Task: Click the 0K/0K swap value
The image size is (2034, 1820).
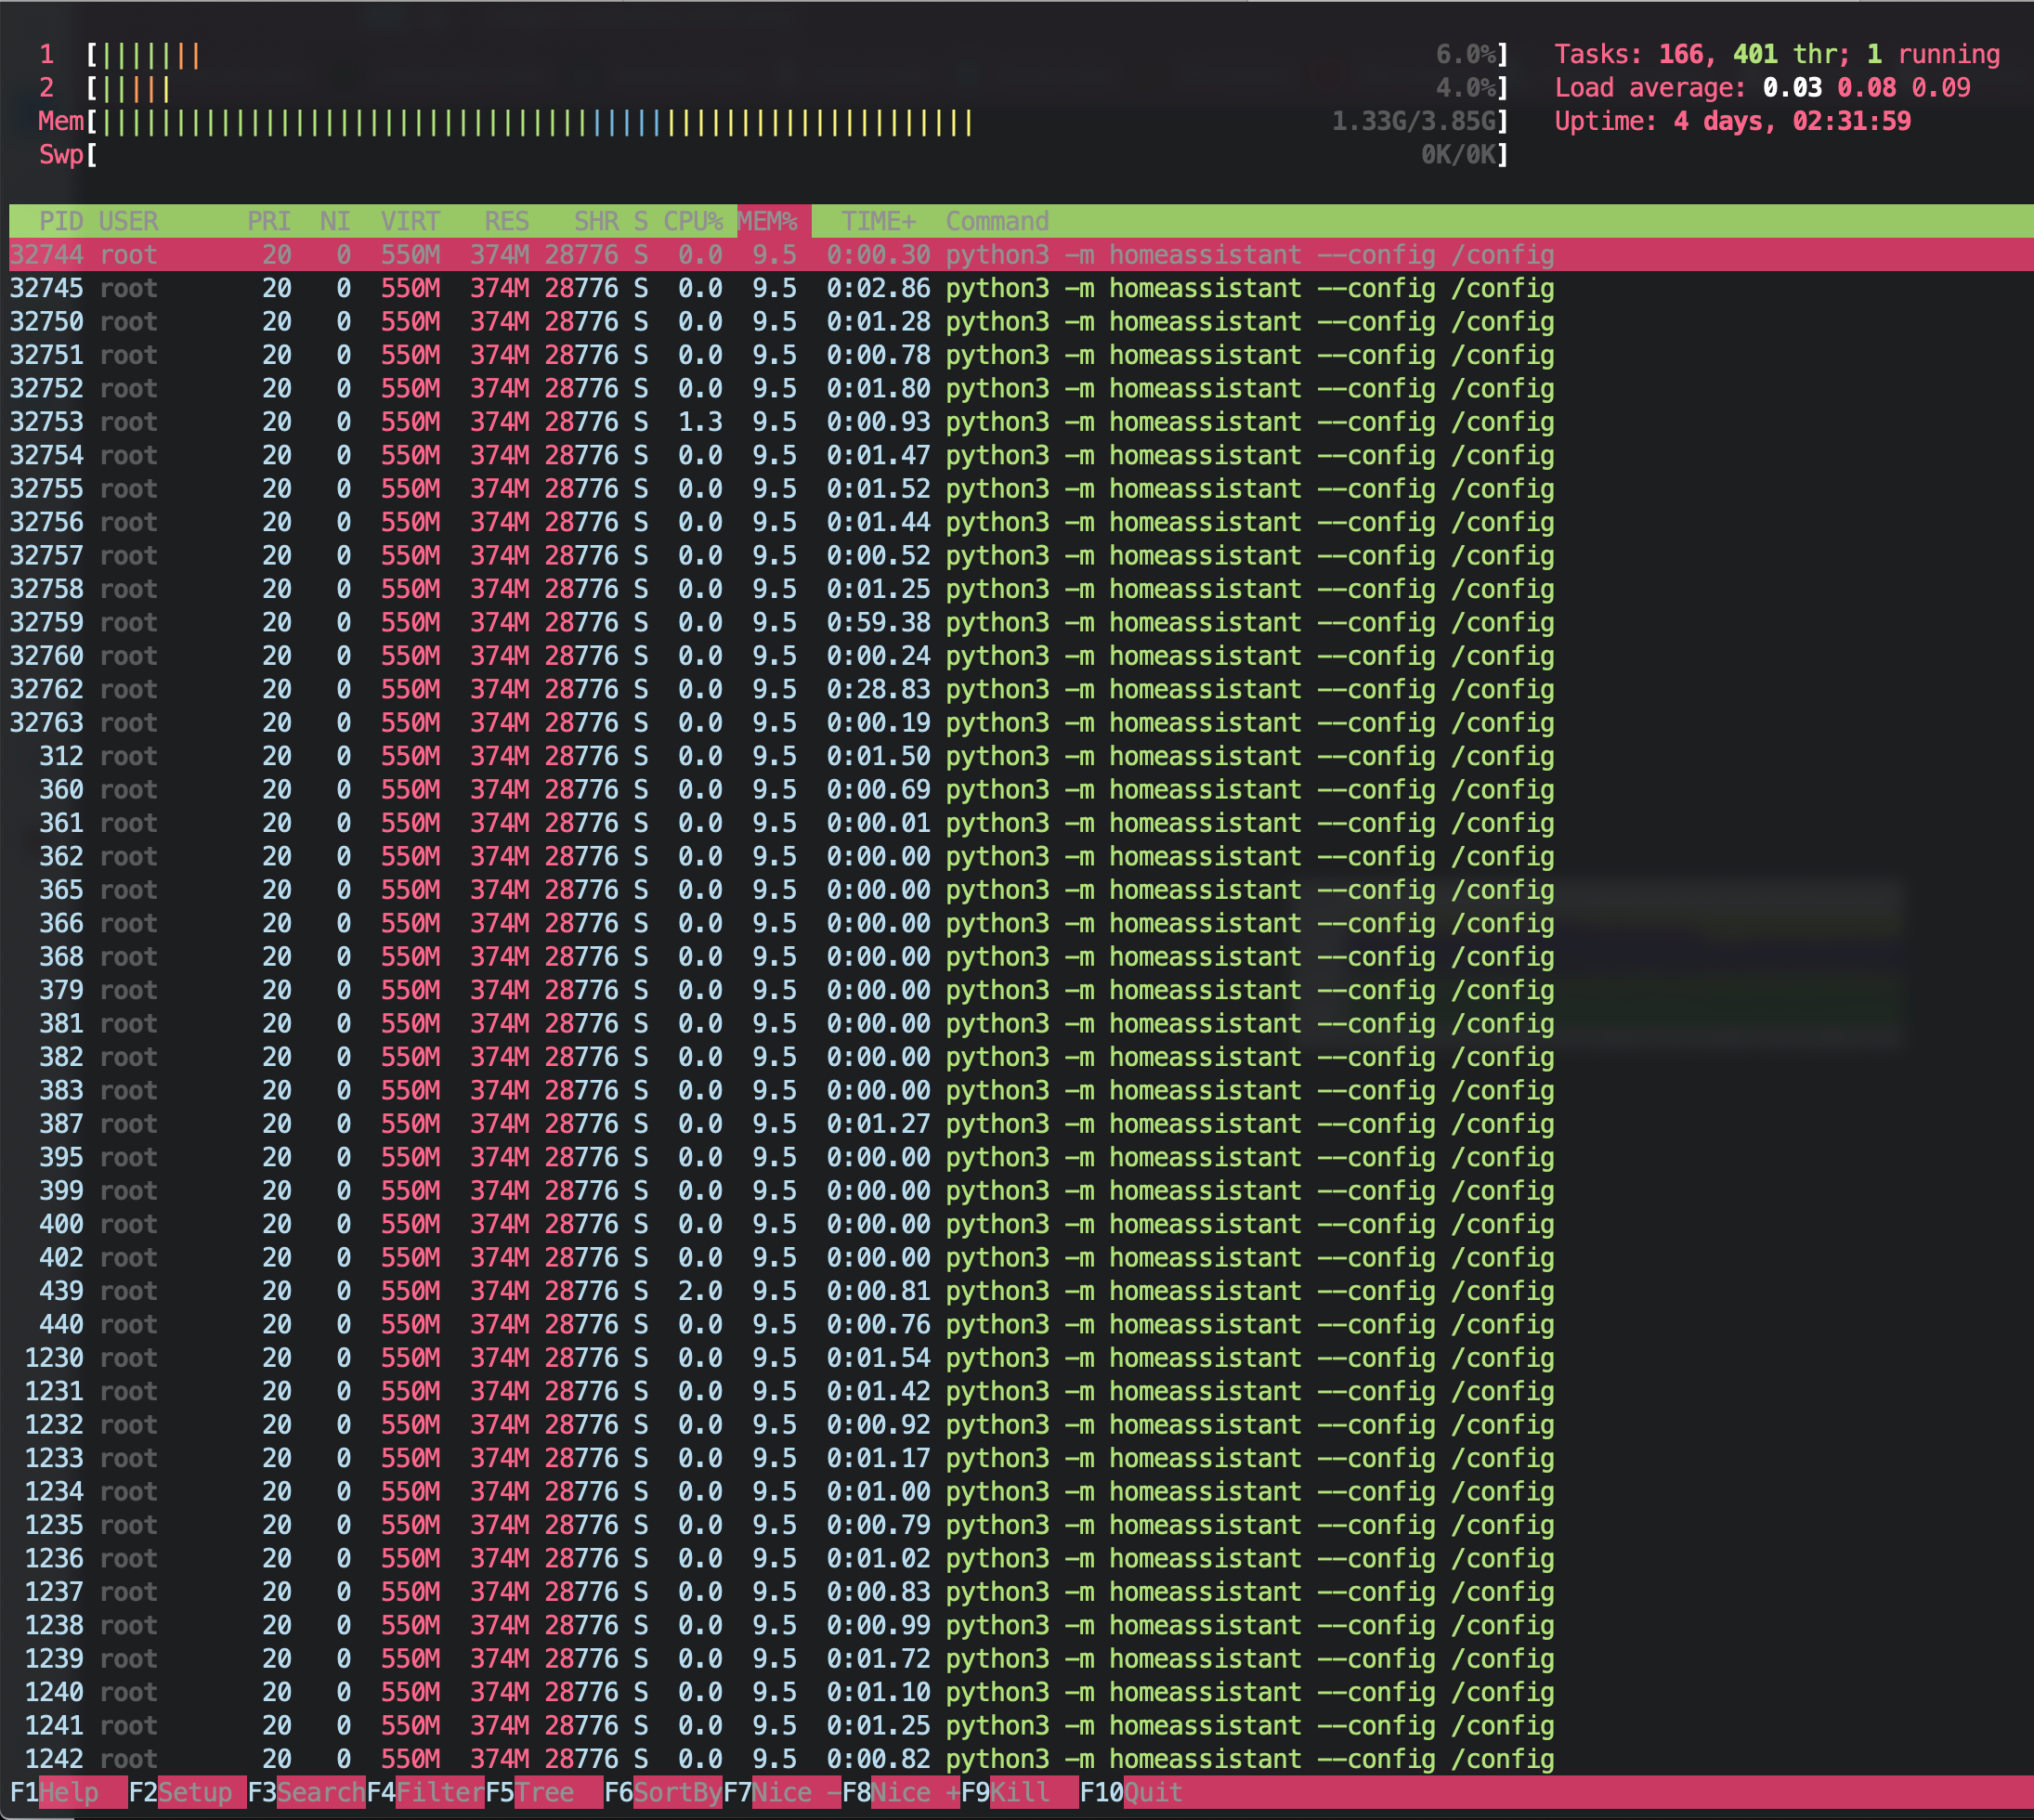Action: coord(1458,155)
